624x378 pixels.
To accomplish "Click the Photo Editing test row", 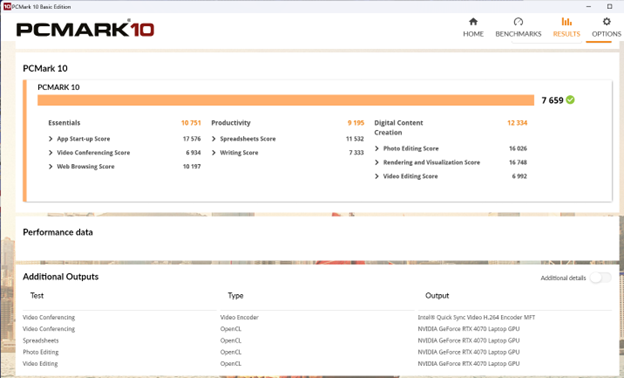I will [x=41, y=352].
